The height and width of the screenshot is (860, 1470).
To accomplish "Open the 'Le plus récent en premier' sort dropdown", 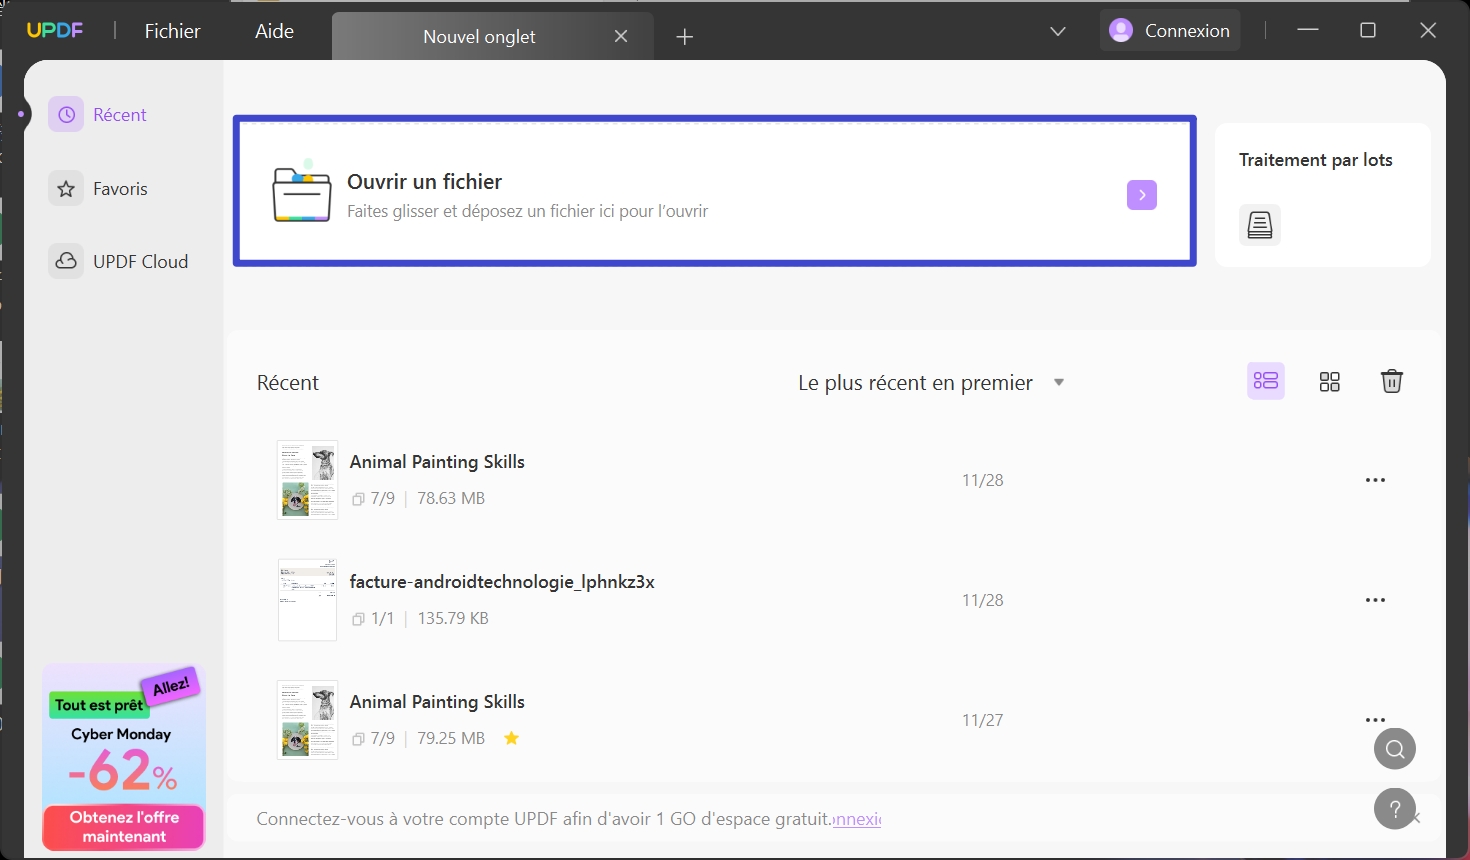I will click(x=931, y=383).
